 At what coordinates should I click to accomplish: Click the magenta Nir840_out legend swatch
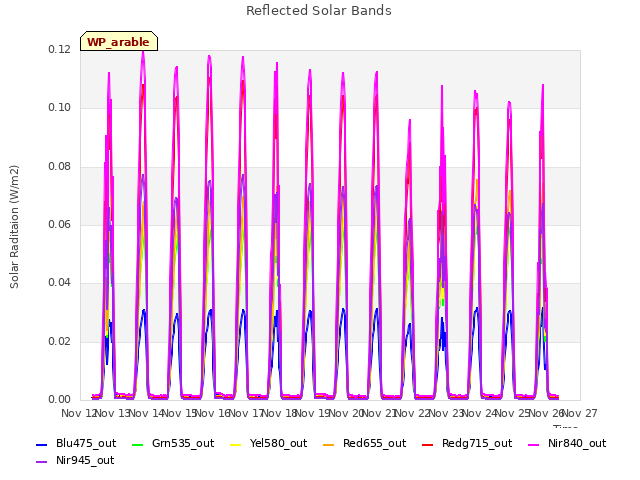click(x=533, y=444)
